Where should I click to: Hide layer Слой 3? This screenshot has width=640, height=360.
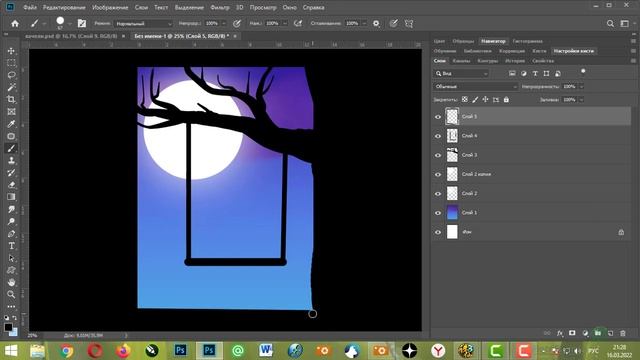(438, 155)
